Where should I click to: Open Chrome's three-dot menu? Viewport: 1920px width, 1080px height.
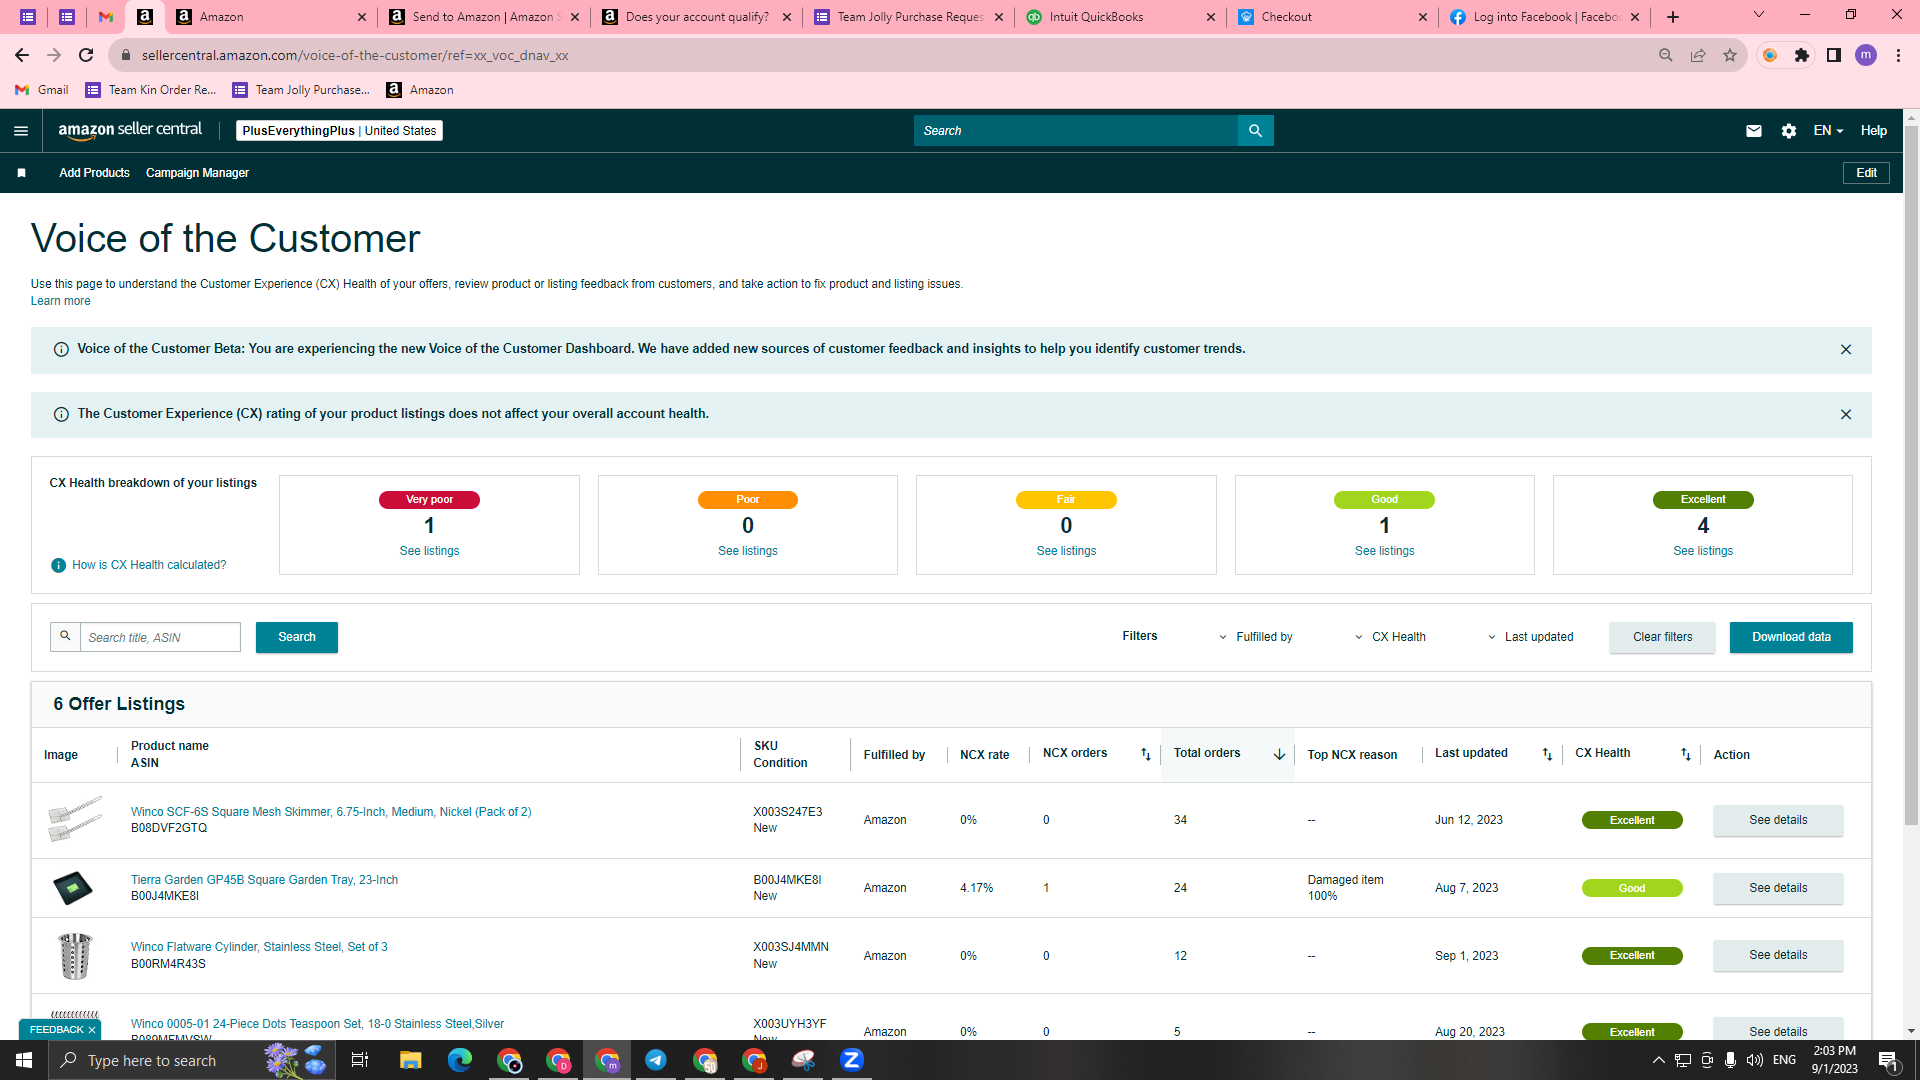(x=1898, y=56)
